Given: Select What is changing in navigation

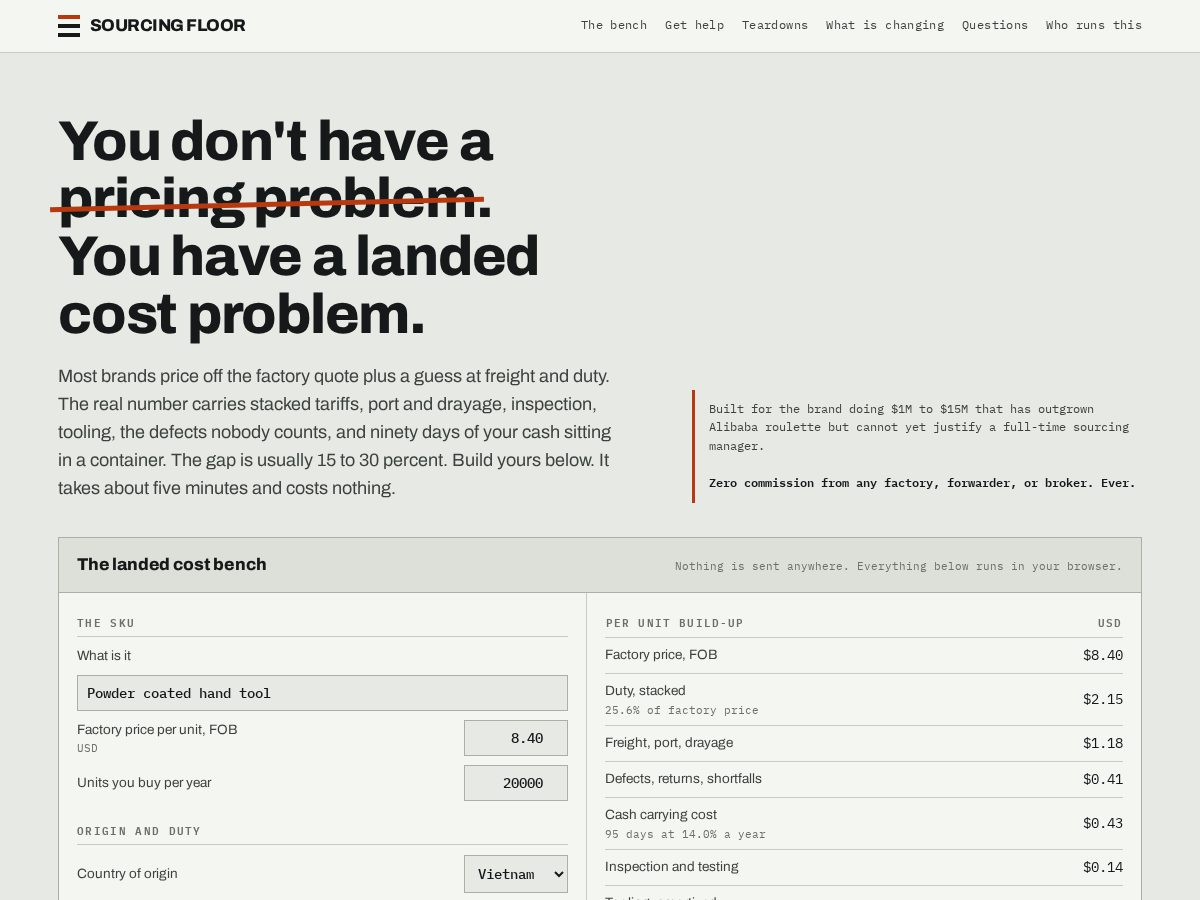Looking at the screenshot, I should click(885, 25).
